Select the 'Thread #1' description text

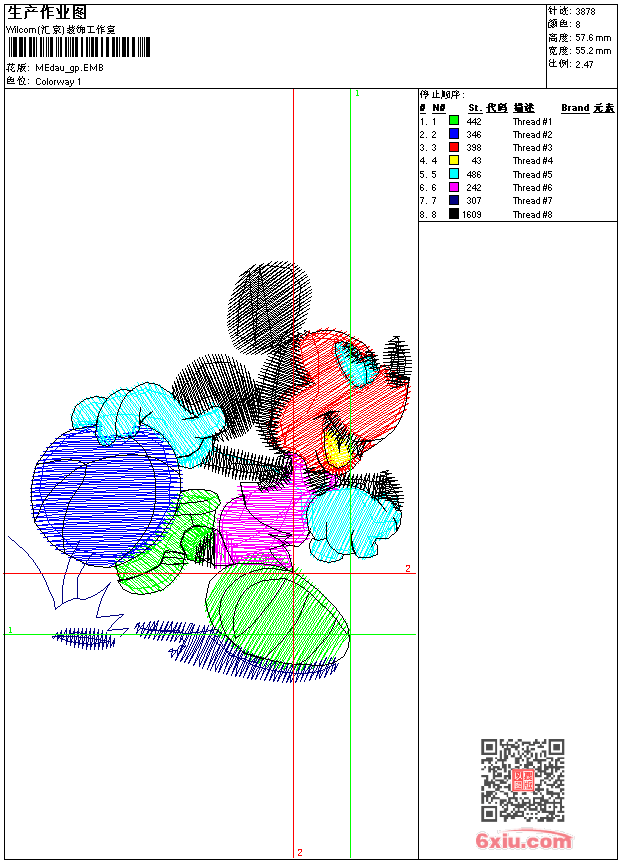(x=532, y=121)
